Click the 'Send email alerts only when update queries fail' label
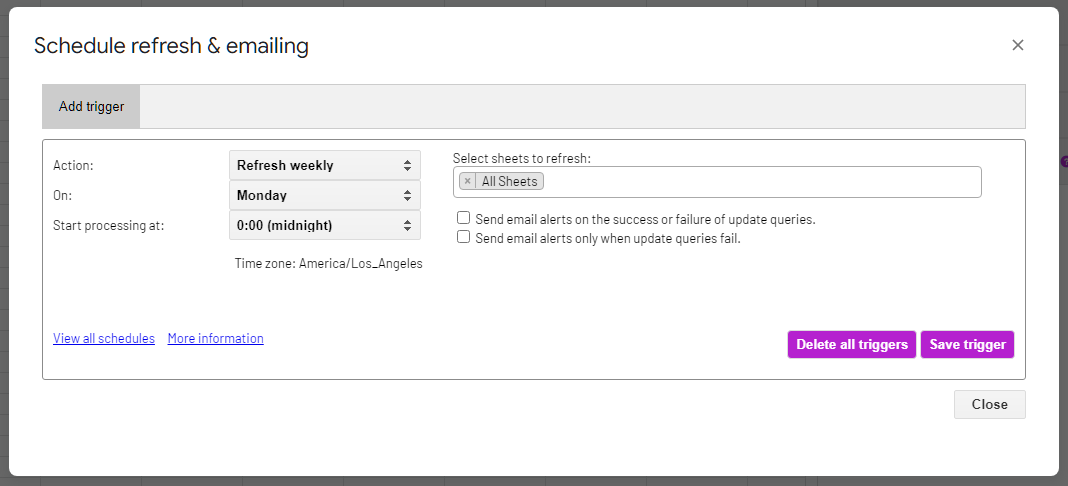The image size is (1068, 486). coord(608,238)
